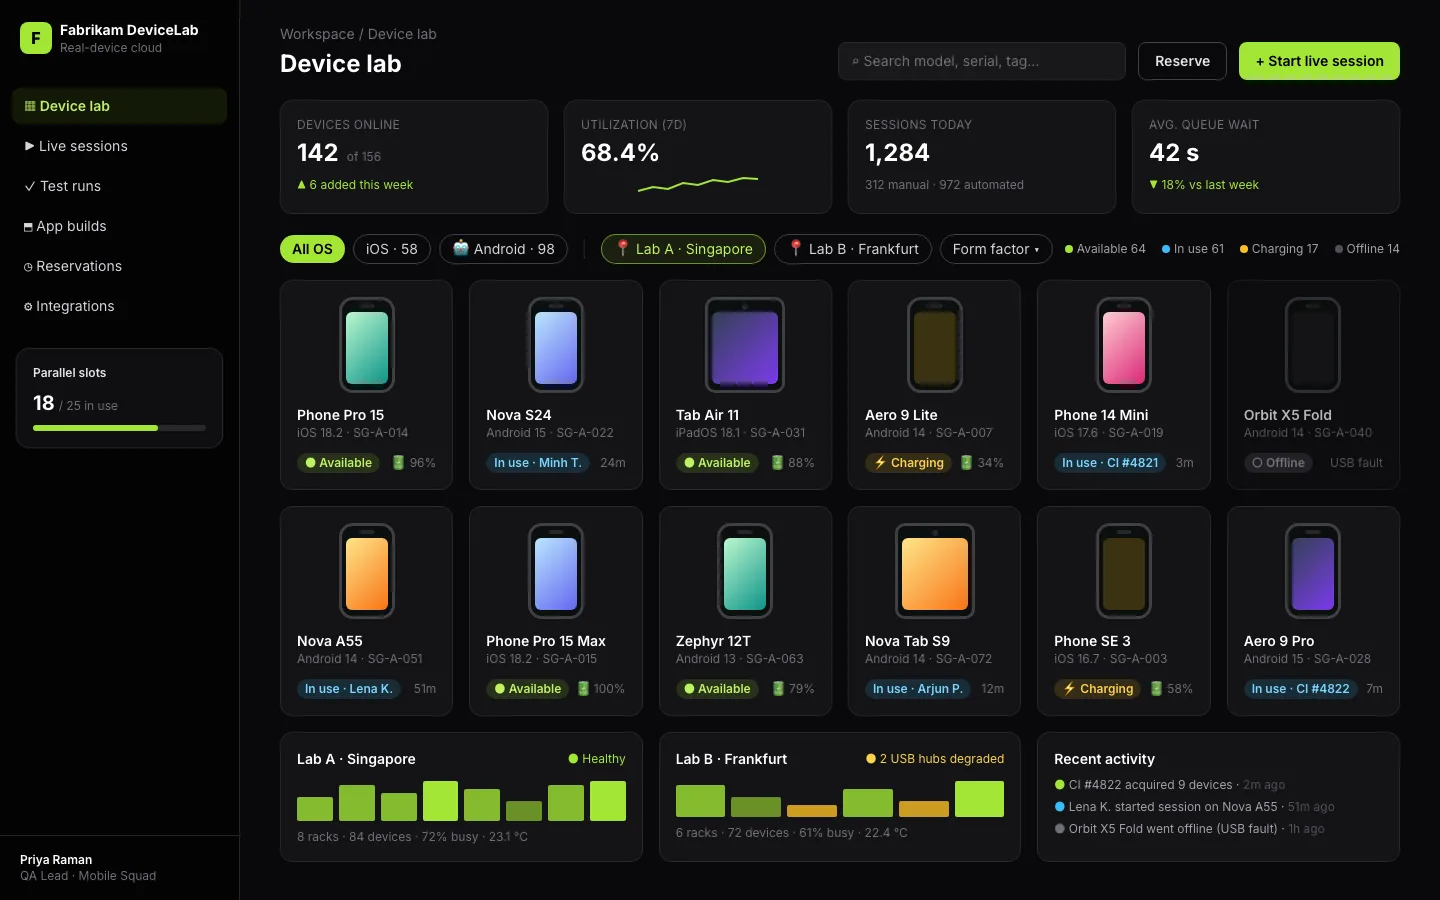Viewport: 1440px width, 900px height.
Task: Click the battery icon on Aero 9 Lite card
Action: (x=966, y=463)
